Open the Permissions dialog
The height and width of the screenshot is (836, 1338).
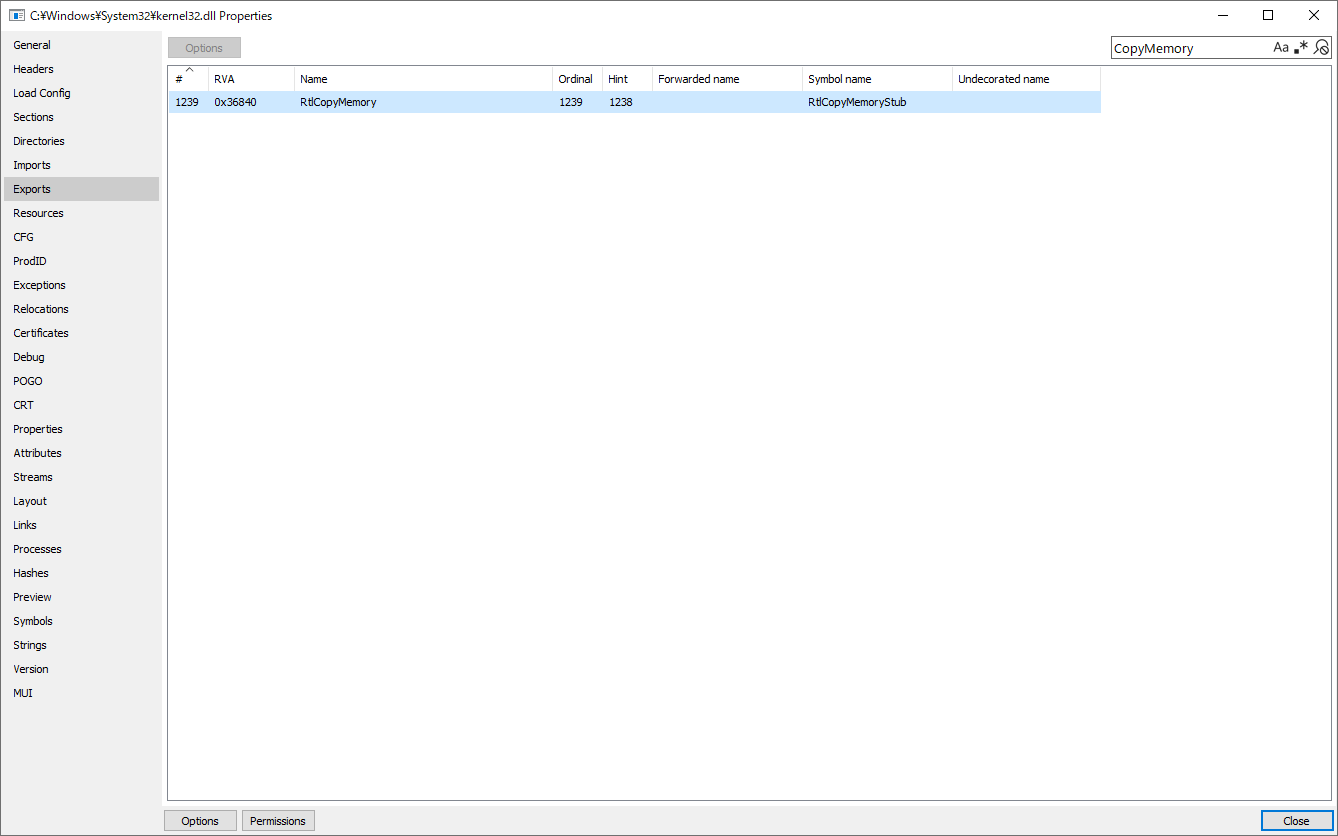(x=278, y=820)
